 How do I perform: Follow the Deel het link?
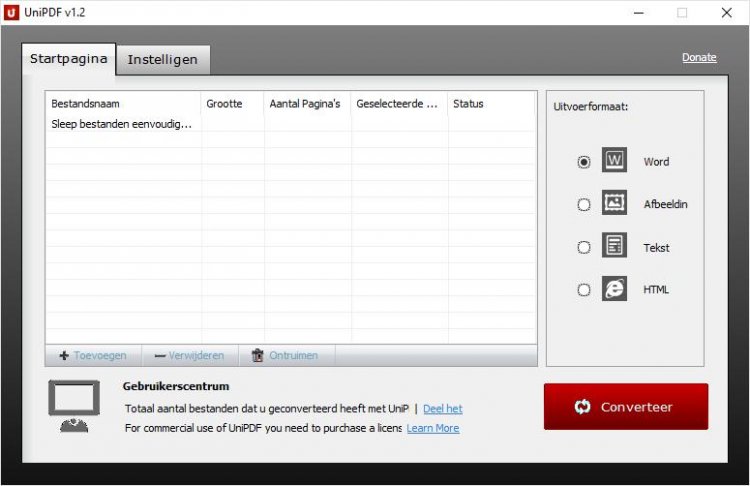(442, 409)
